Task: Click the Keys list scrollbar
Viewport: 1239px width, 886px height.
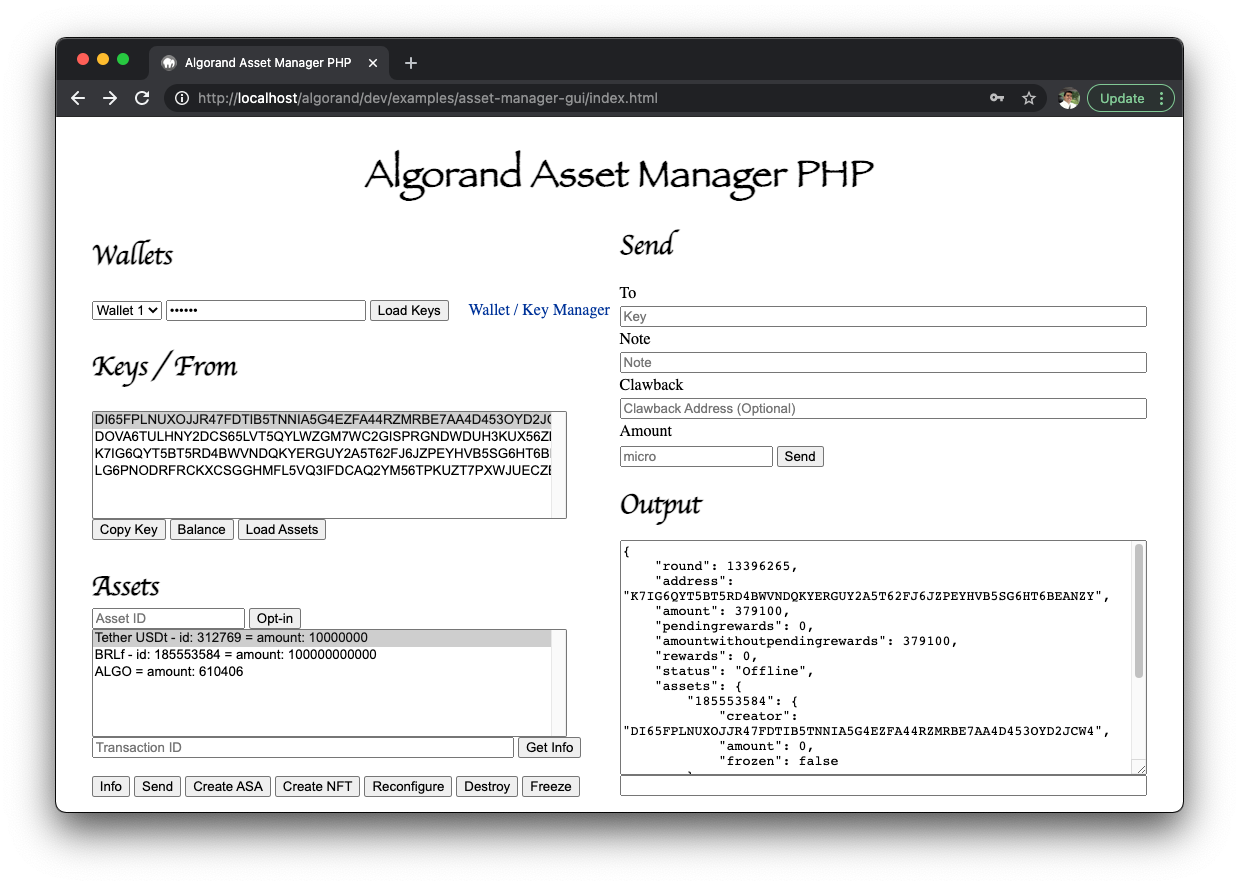Action: pyautogui.click(x=558, y=465)
